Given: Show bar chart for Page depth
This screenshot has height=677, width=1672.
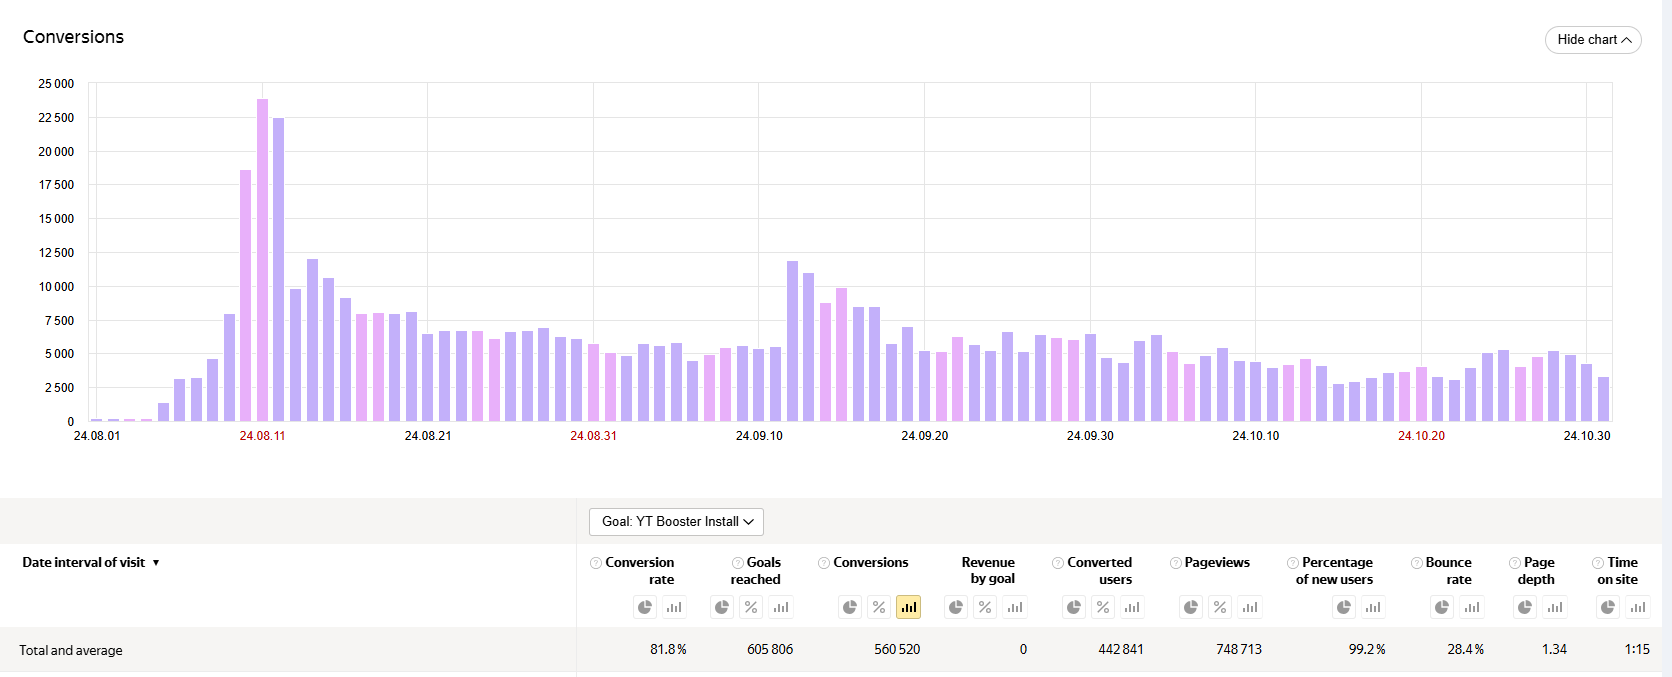Looking at the screenshot, I should [1555, 607].
